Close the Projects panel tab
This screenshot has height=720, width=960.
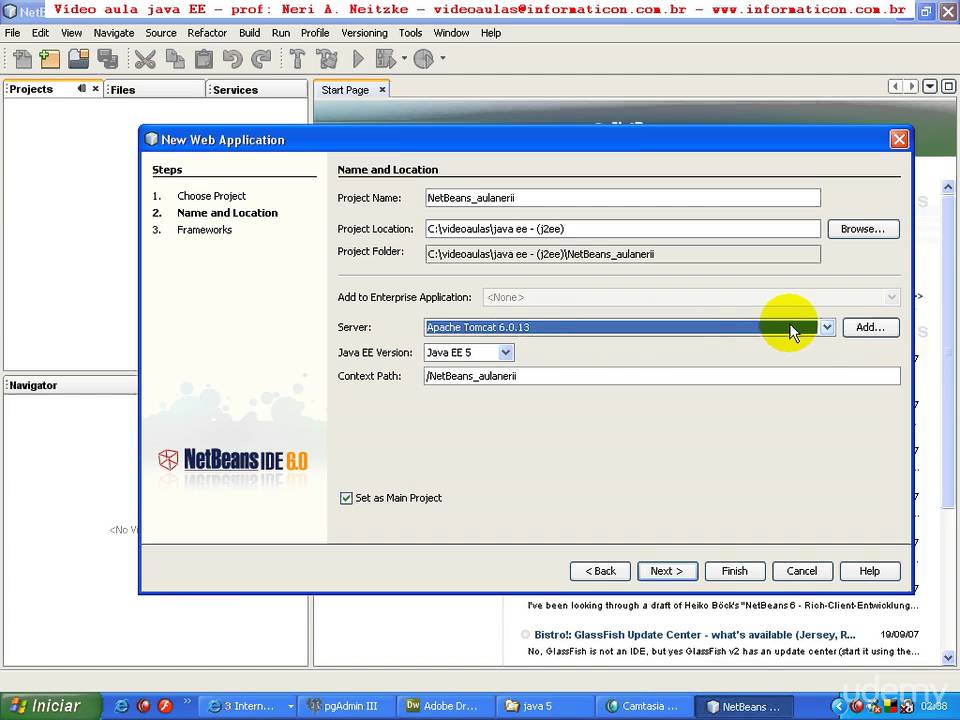[x=96, y=89]
